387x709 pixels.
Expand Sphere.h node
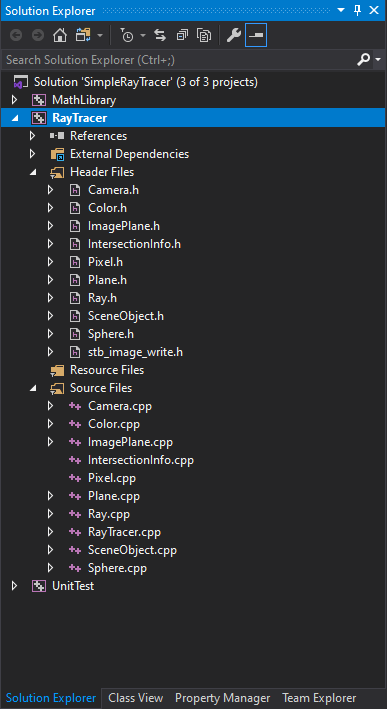(50, 334)
